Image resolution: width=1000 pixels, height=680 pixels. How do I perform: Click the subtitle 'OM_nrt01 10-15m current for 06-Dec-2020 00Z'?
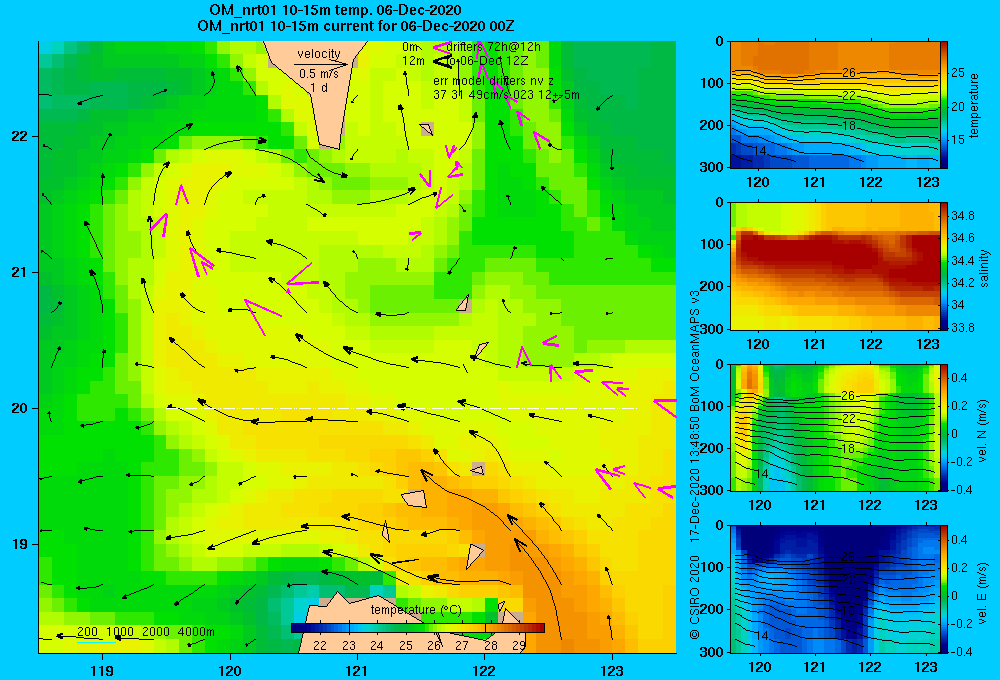pos(356,26)
